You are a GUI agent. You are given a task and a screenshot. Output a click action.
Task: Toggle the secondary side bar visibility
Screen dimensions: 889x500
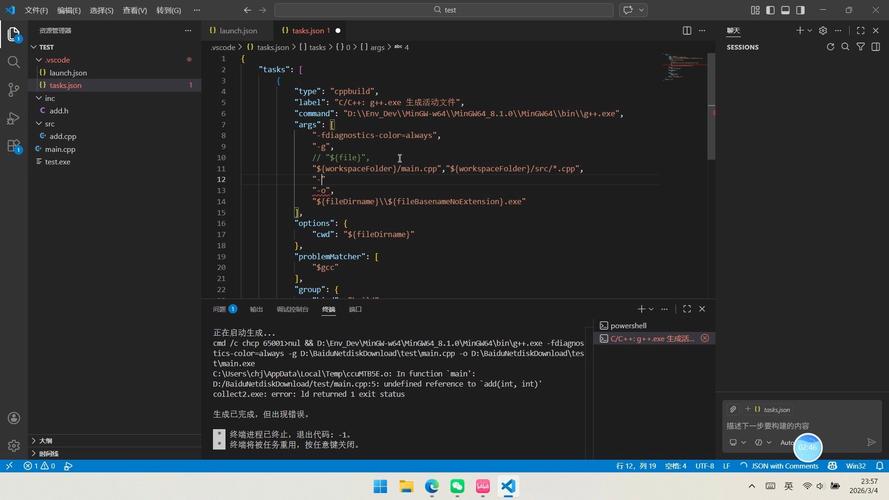[800, 10]
